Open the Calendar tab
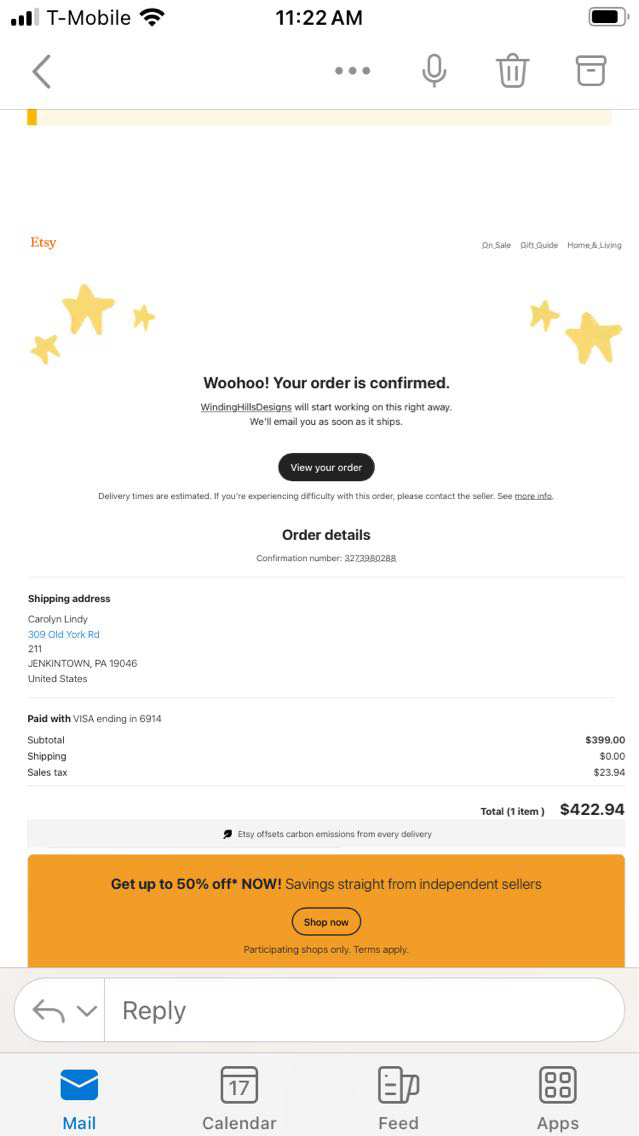Image resolution: width=639 pixels, height=1136 pixels. pos(239,1098)
